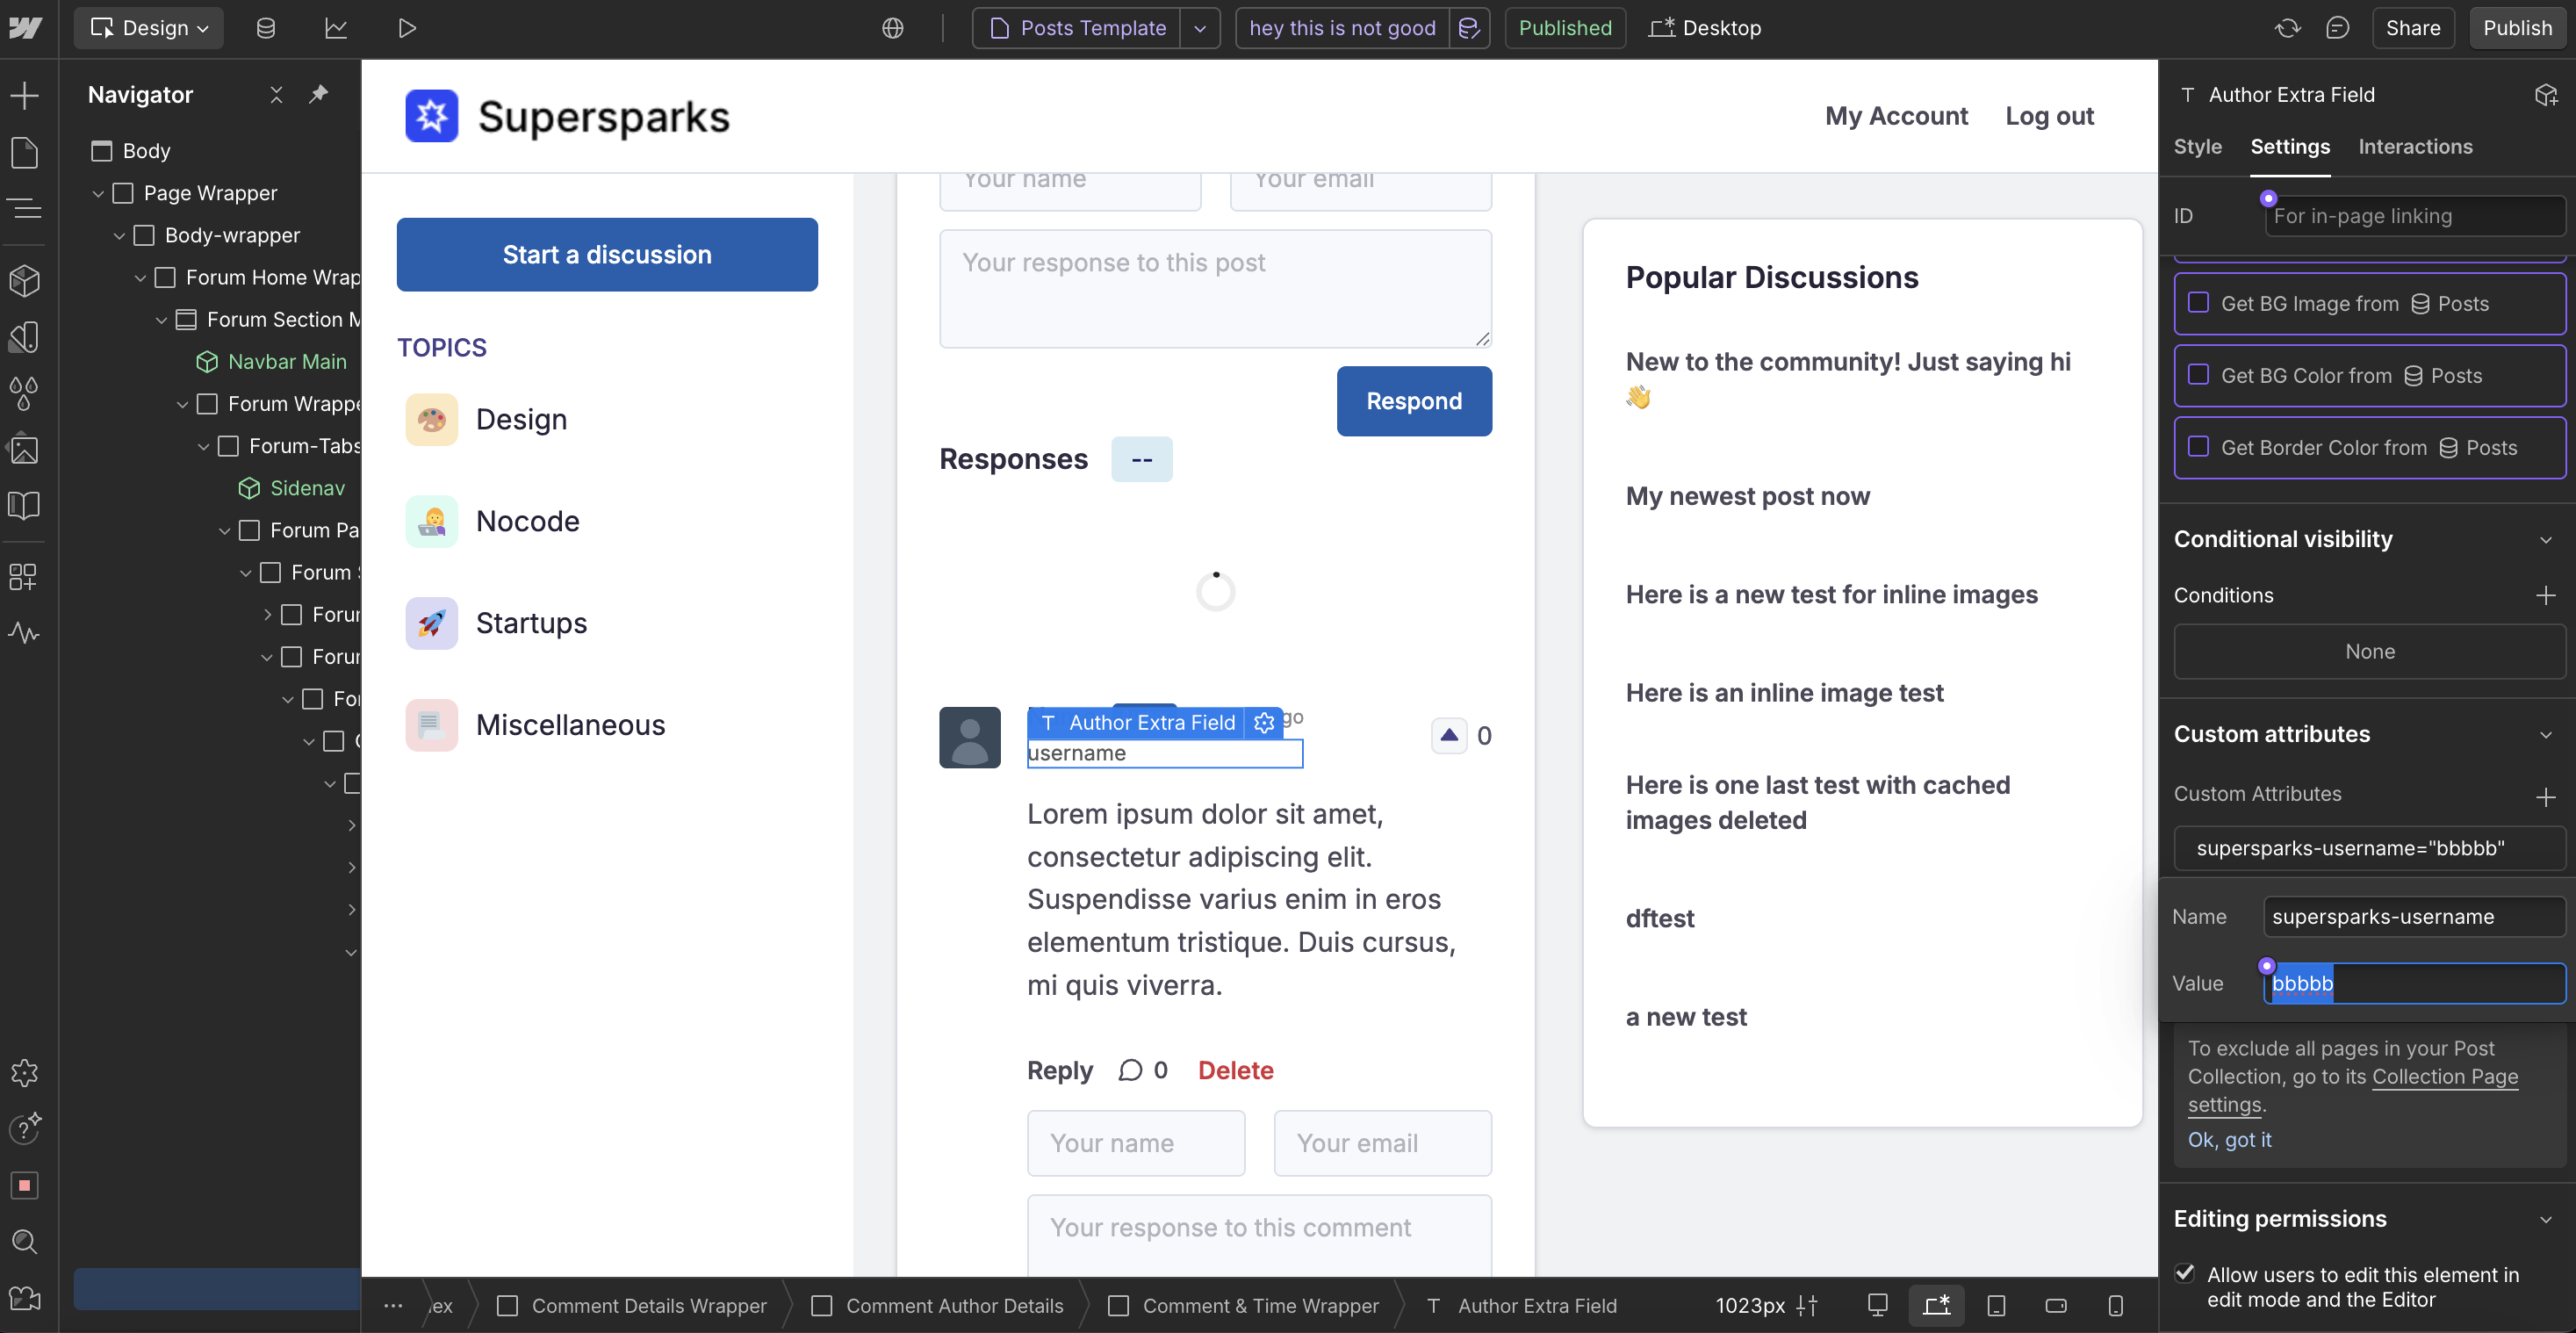Image resolution: width=2576 pixels, height=1333 pixels.
Task: Collapse the Conditional visibility section
Action: click(2545, 539)
